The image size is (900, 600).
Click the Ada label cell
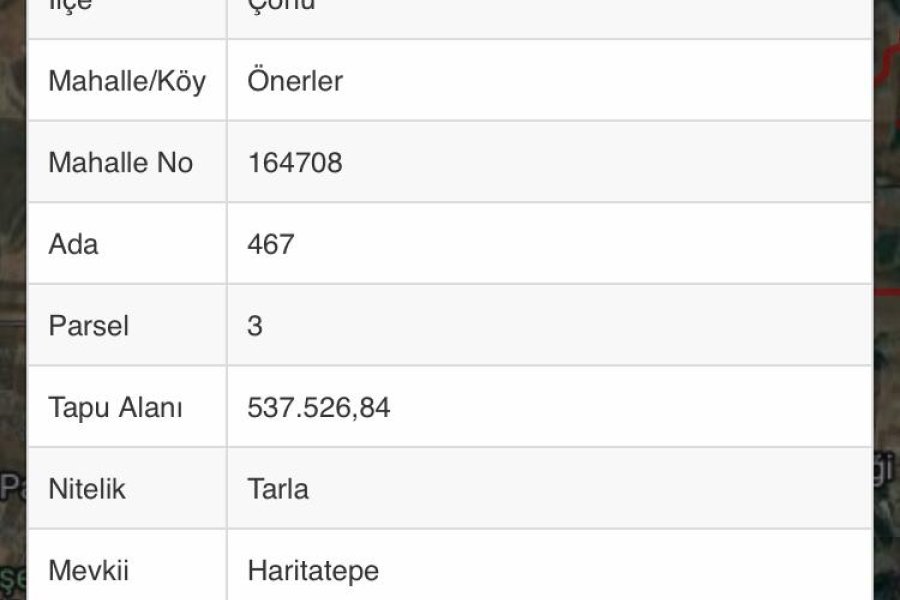(x=127, y=243)
